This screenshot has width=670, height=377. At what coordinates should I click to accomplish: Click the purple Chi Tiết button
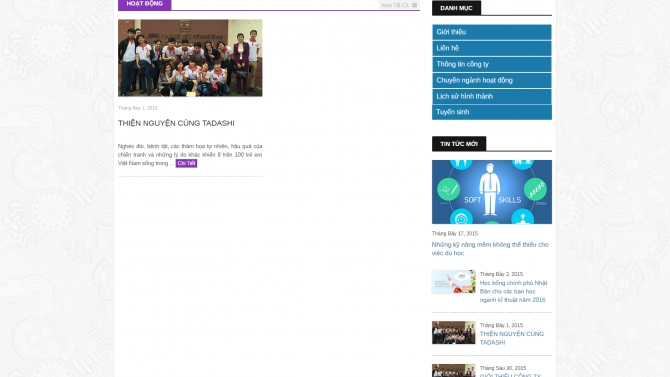click(186, 163)
